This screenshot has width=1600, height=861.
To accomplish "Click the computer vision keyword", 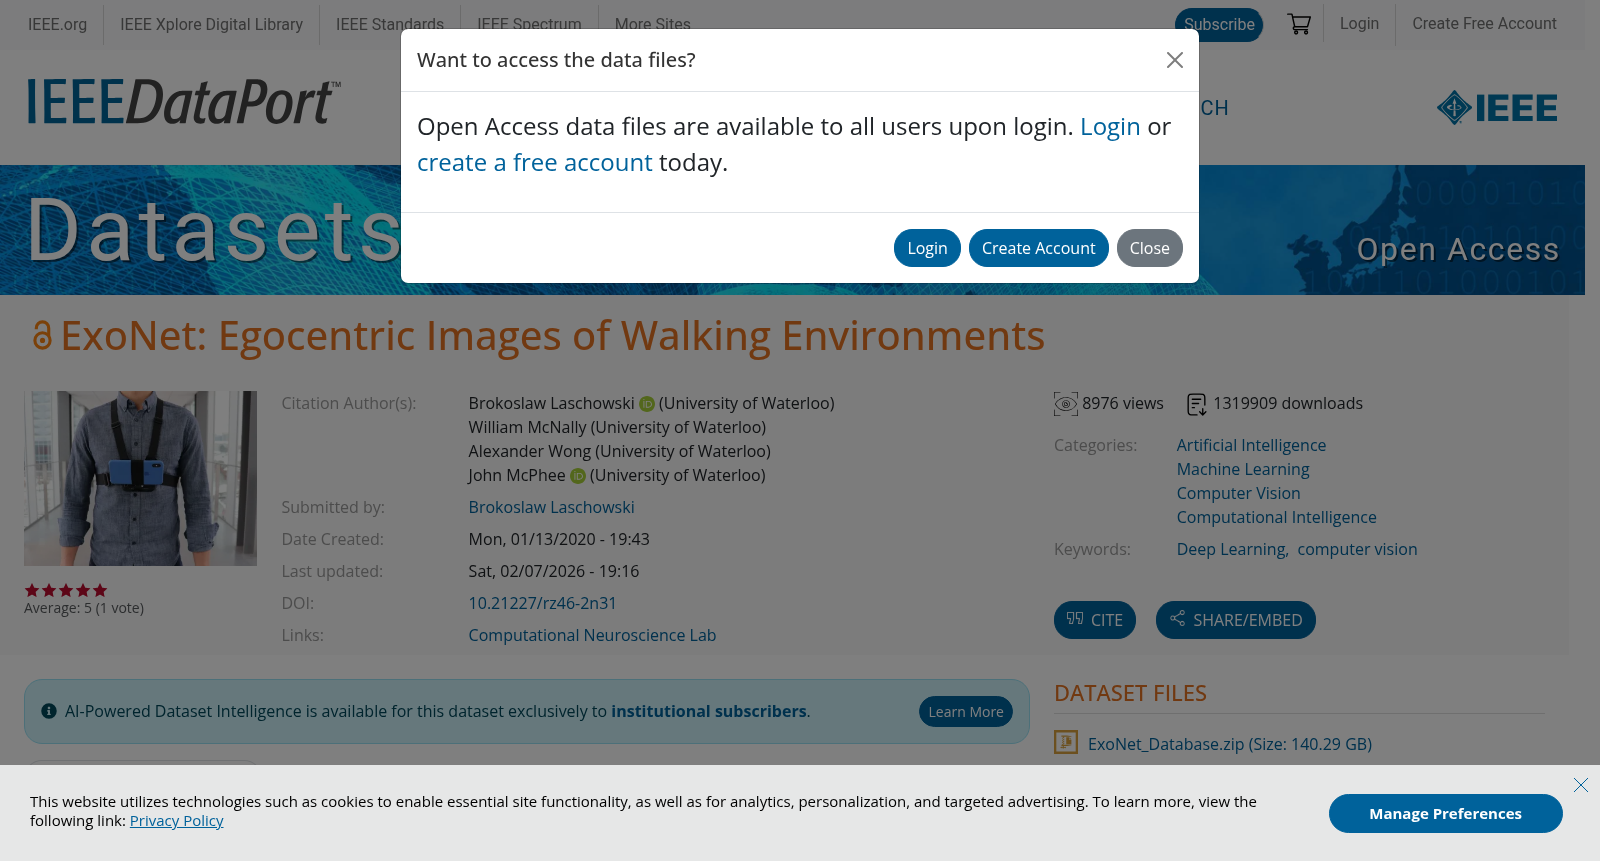I will [x=1357, y=549].
